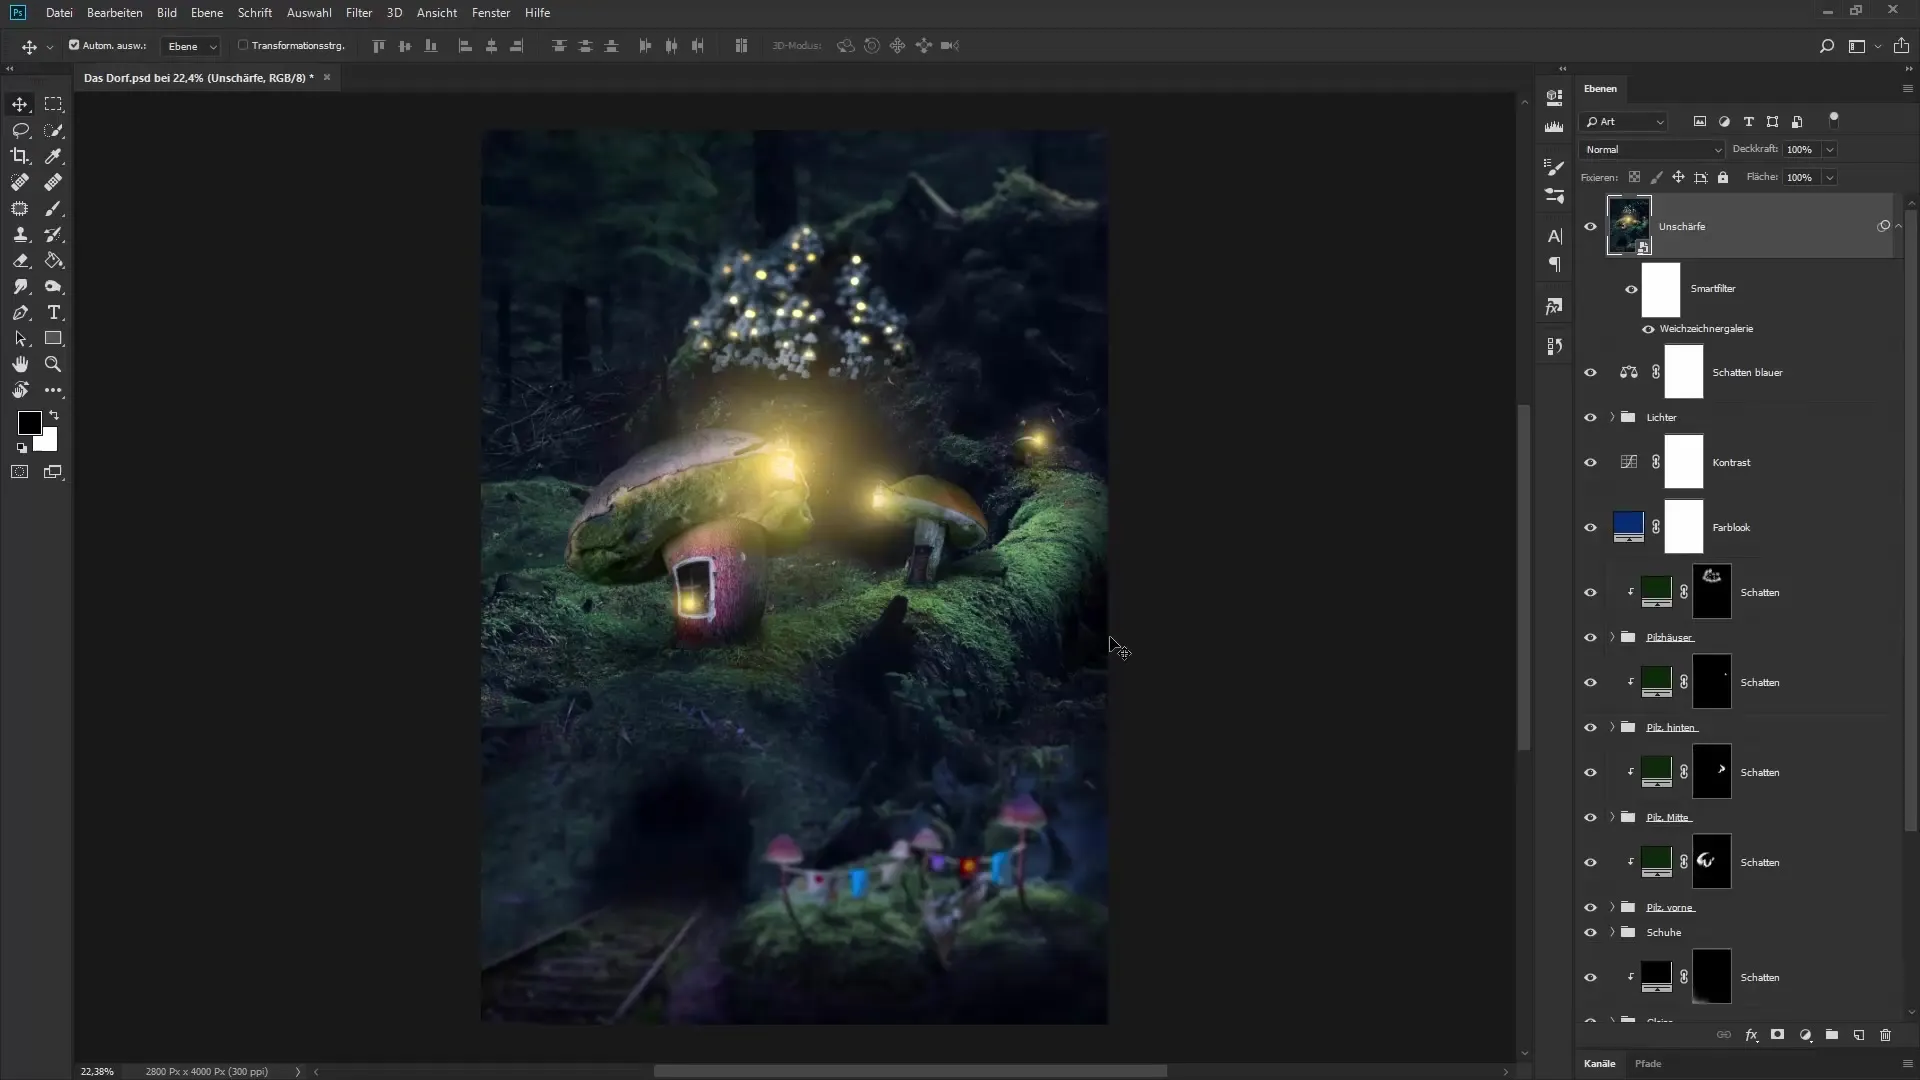The width and height of the screenshot is (1920, 1080).
Task: Open the Fläche fill dropdown
Action: pyautogui.click(x=1829, y=178)
